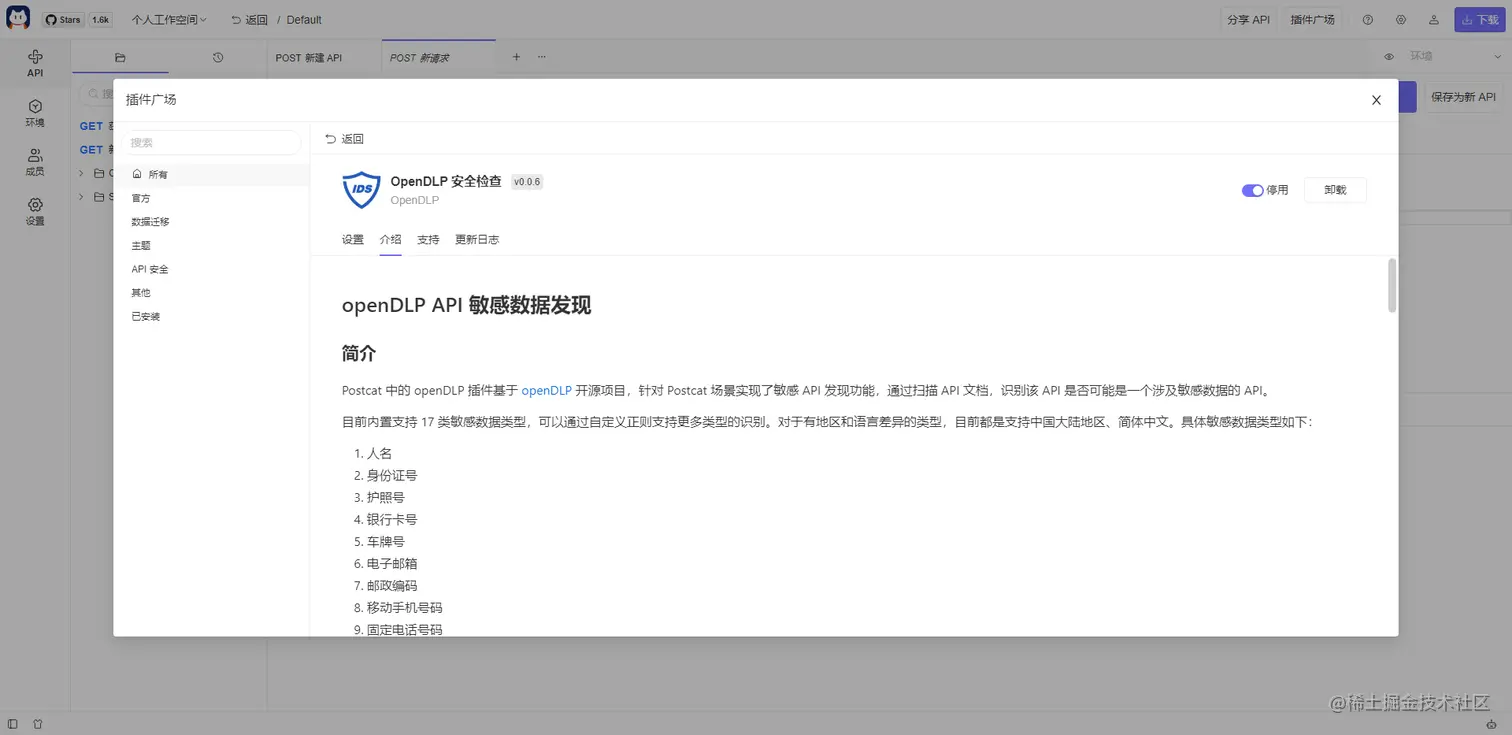The height and width of the screenshot is (735, 1512).
Task: Toggle the sidebar panel icon in status bar
Action: tap(13, 723)
